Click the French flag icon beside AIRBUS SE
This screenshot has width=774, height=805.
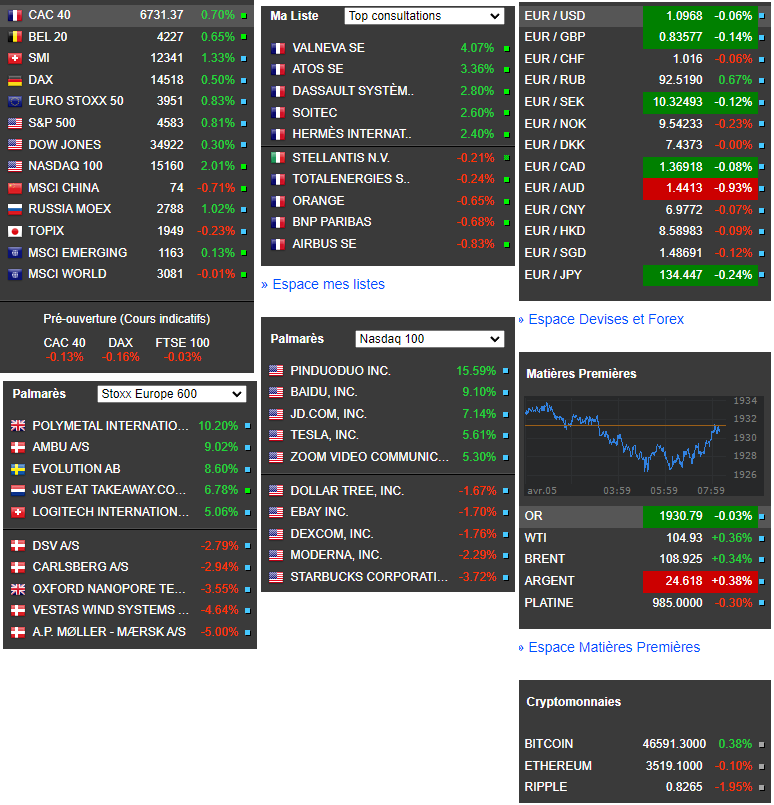tap(278, 244)
